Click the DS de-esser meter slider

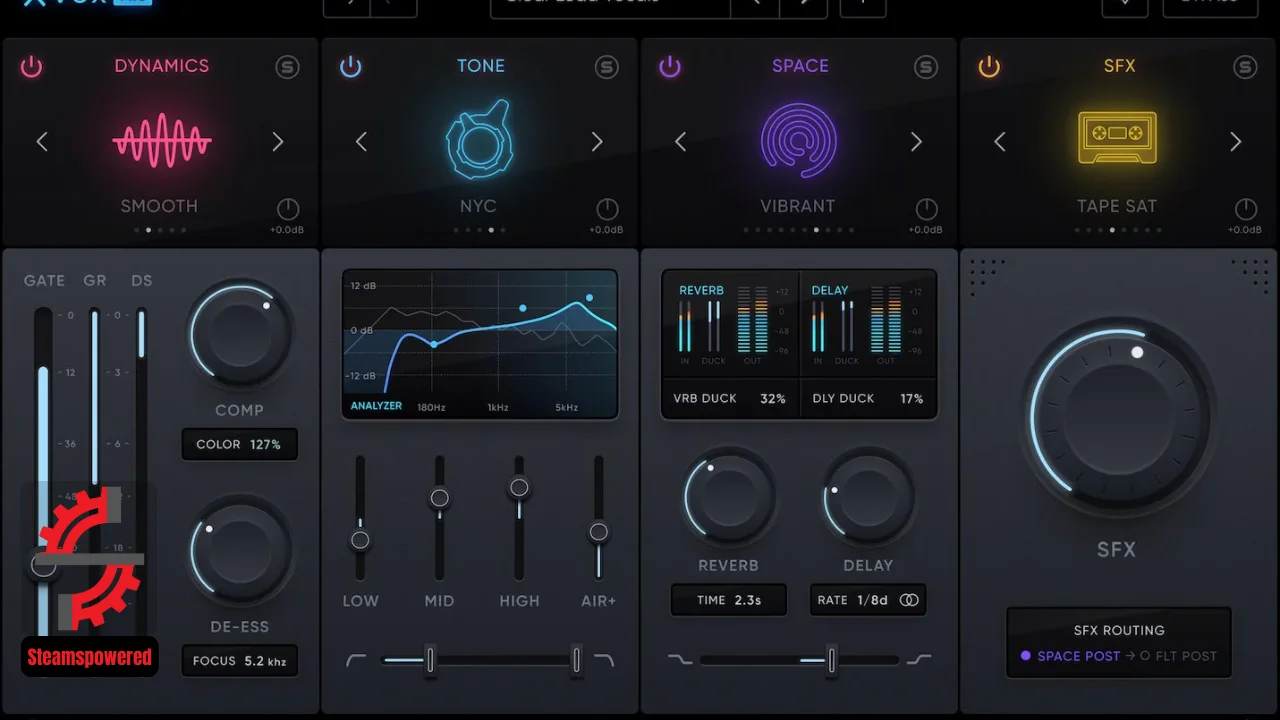[141, 470]
